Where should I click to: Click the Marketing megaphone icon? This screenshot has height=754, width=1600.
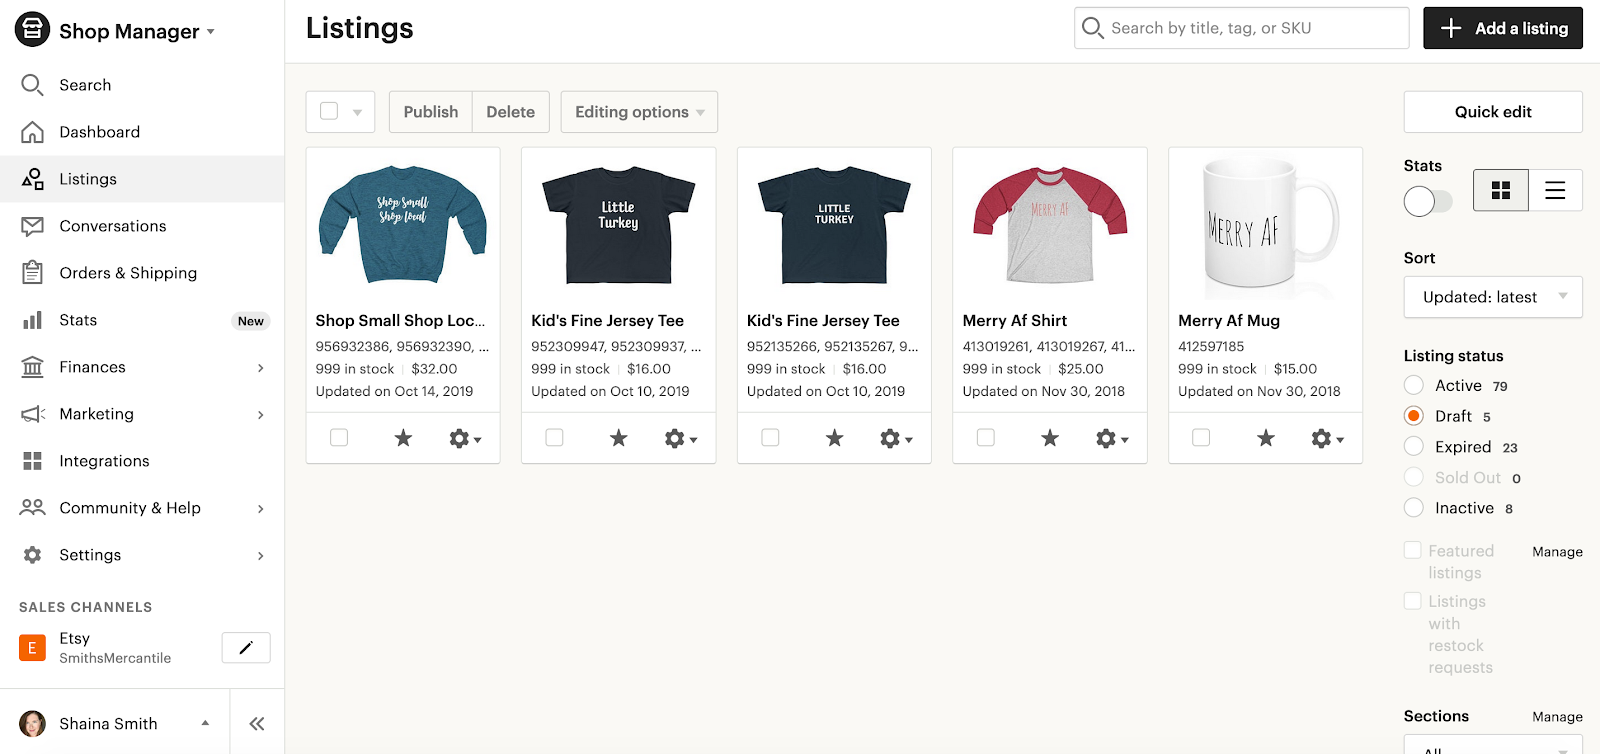coord(33,414)
